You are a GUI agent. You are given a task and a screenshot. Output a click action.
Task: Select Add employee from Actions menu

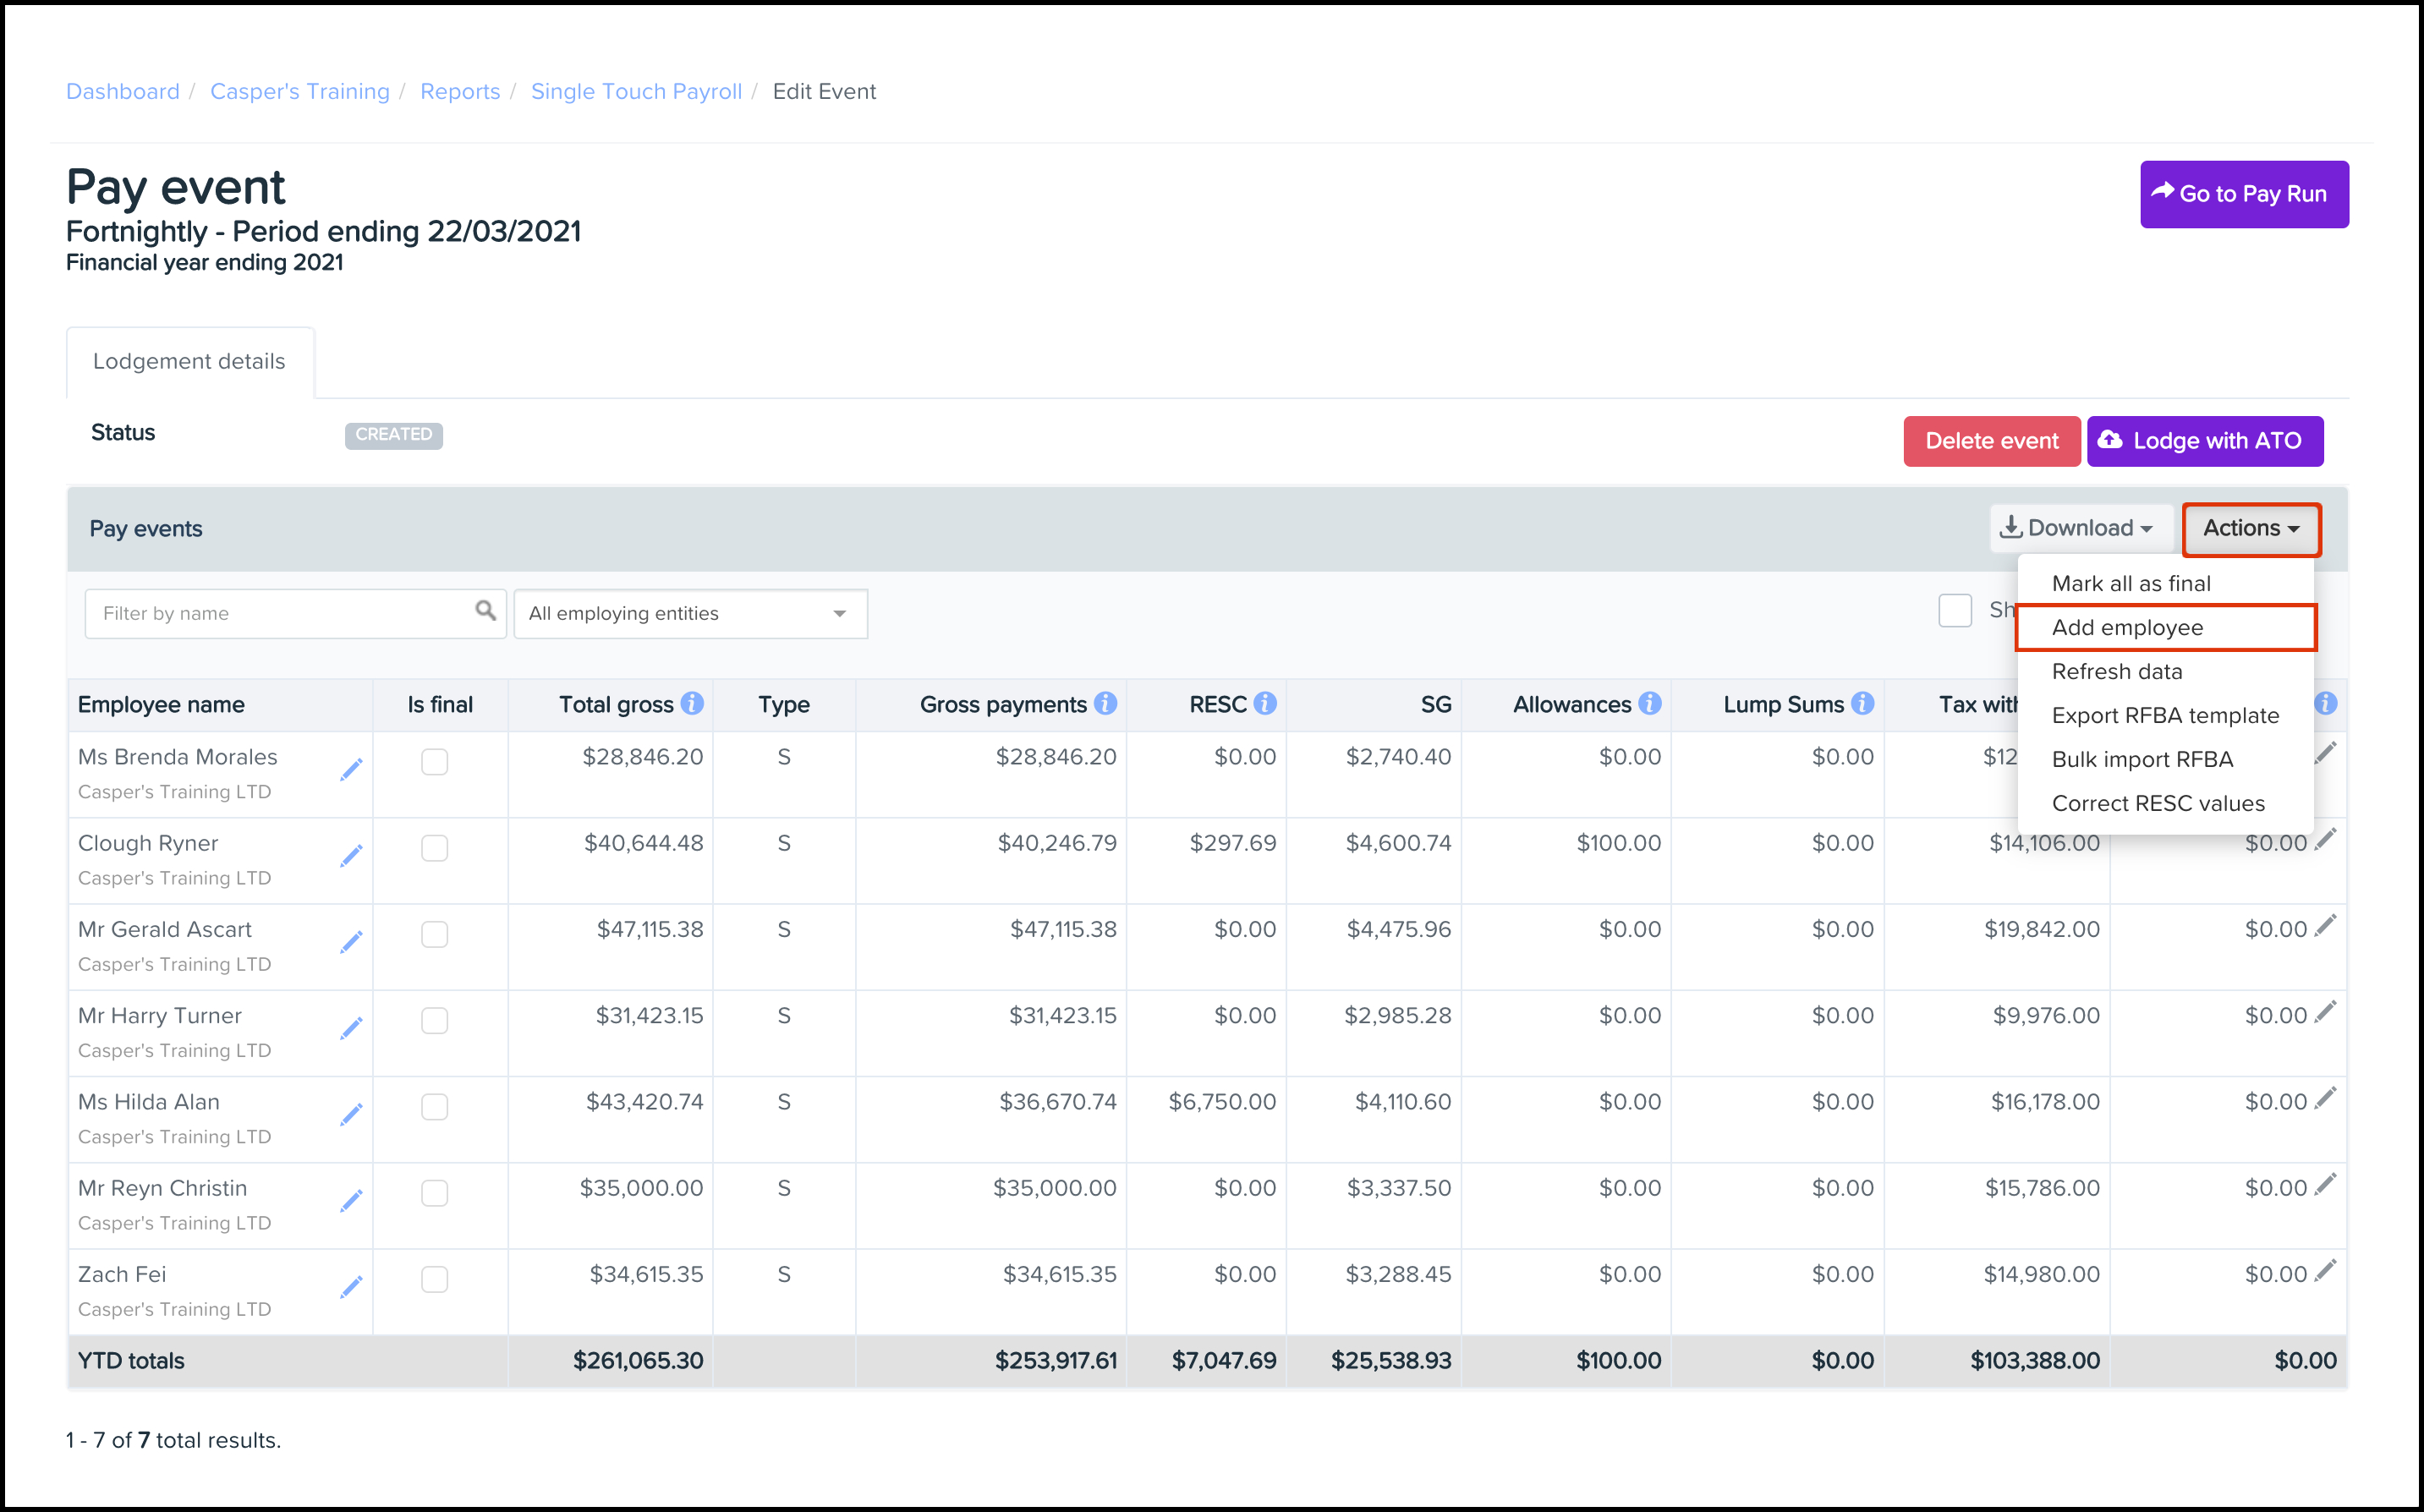tap(2127, 628)
